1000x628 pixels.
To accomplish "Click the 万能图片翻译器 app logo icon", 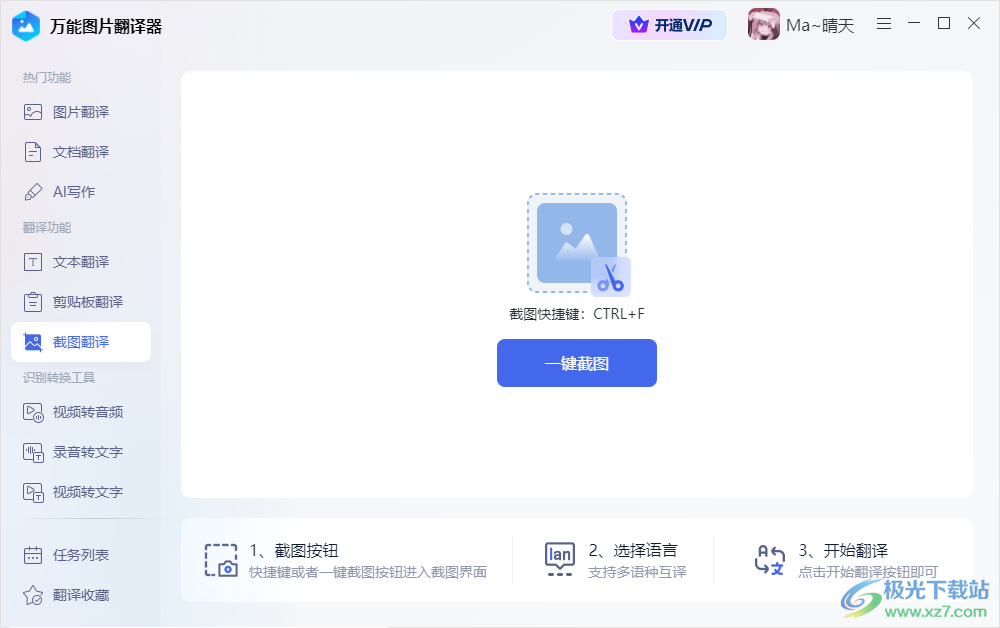I will click(26, 26).
